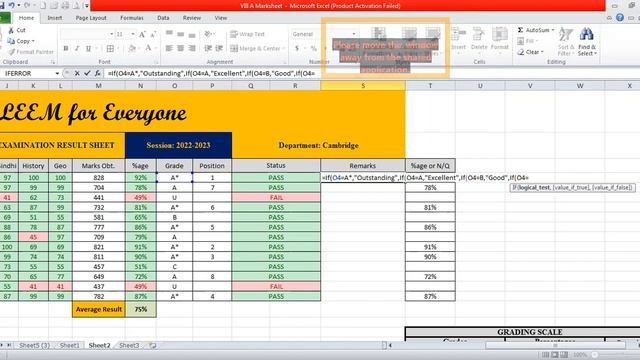The width and height of the screenshot is (640, 360).
Task: Toggle Bold formatting
Action: click(66, 49)
